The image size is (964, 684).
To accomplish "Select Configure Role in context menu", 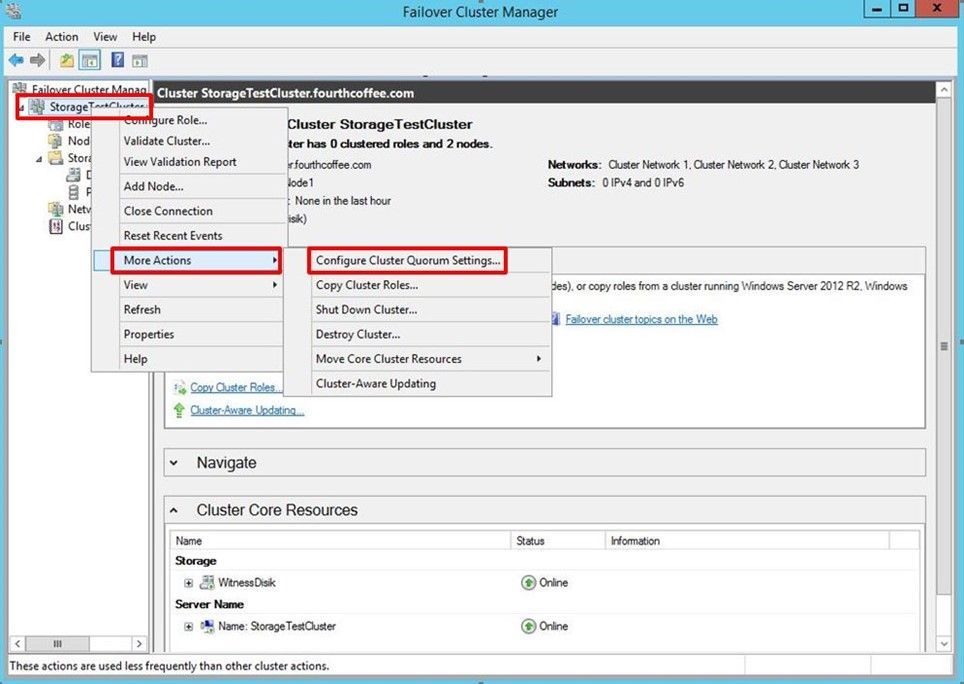I will point(165,120).
